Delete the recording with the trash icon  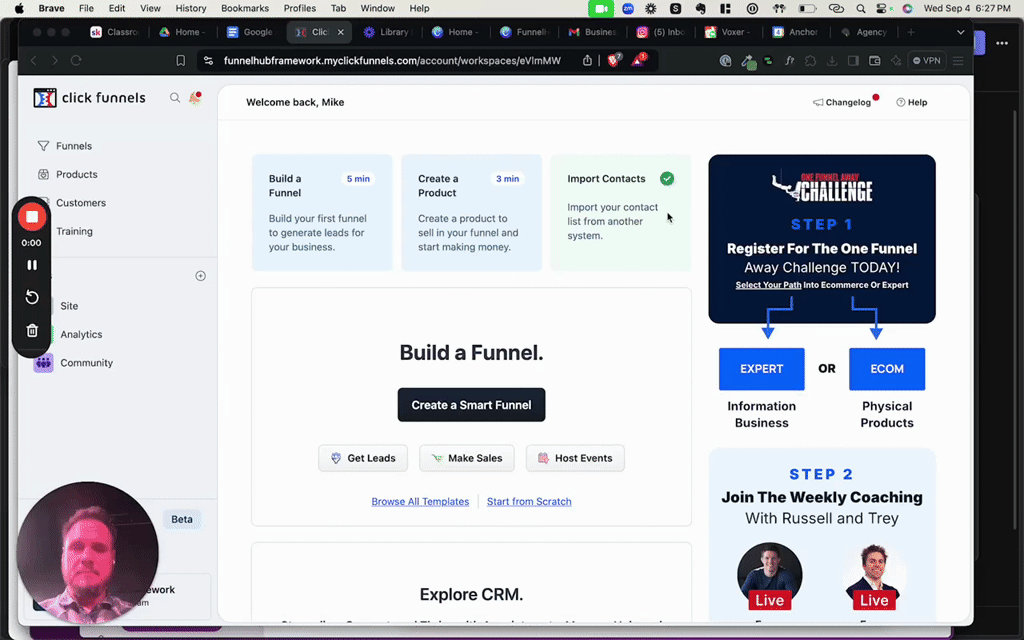pos(31,330)
